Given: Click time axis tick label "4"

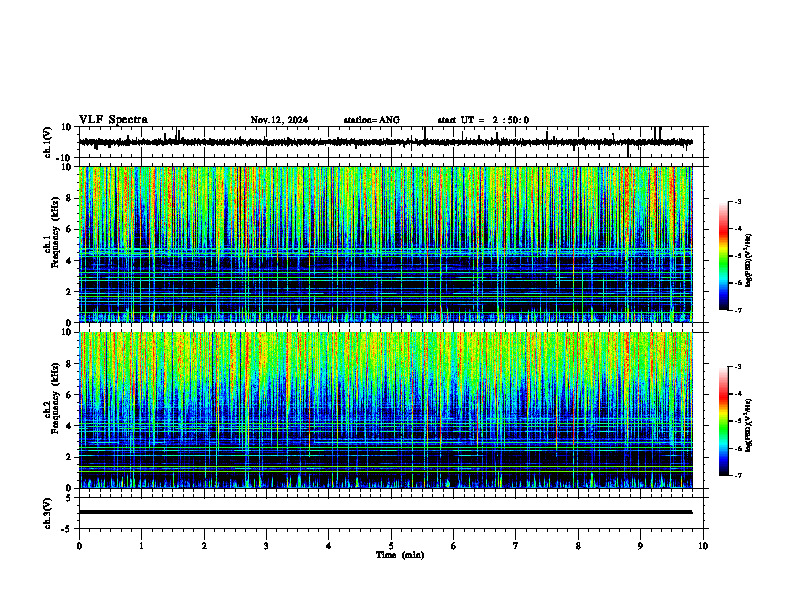Looking at the screenshot, I should pos(329,546).
